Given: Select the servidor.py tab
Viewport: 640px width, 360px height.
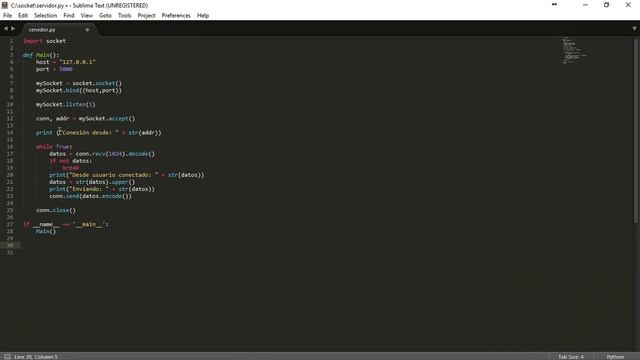Looking at the screenshot, I should 57,30.
